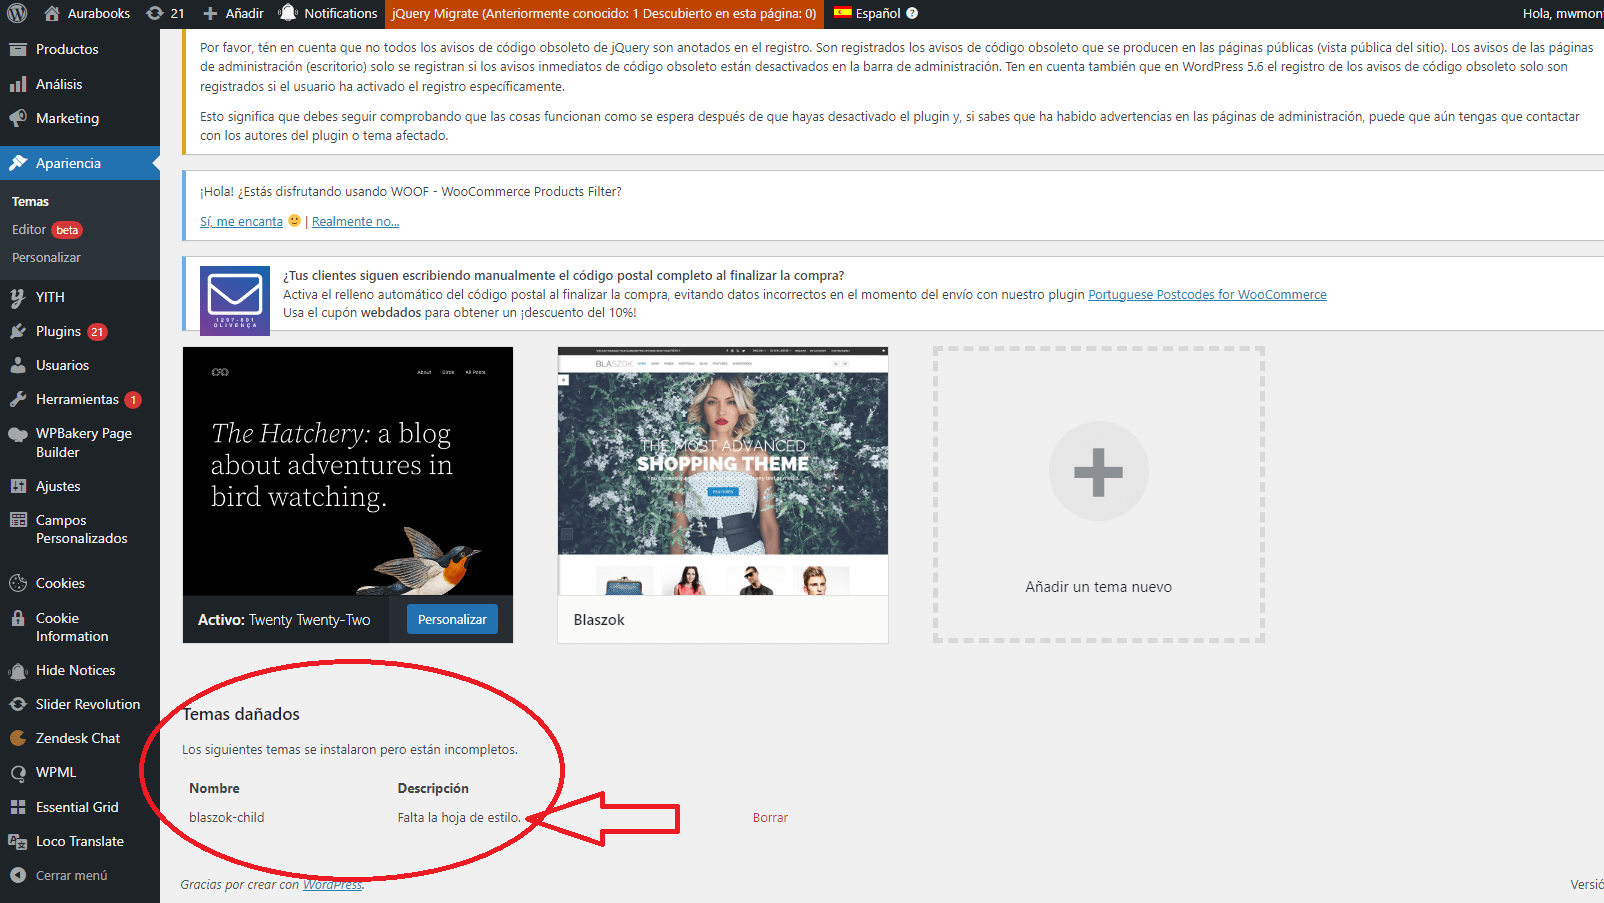
Task: Click the Plugins 21 update badge
Action: pyautogui.click(x=97, y=332)
